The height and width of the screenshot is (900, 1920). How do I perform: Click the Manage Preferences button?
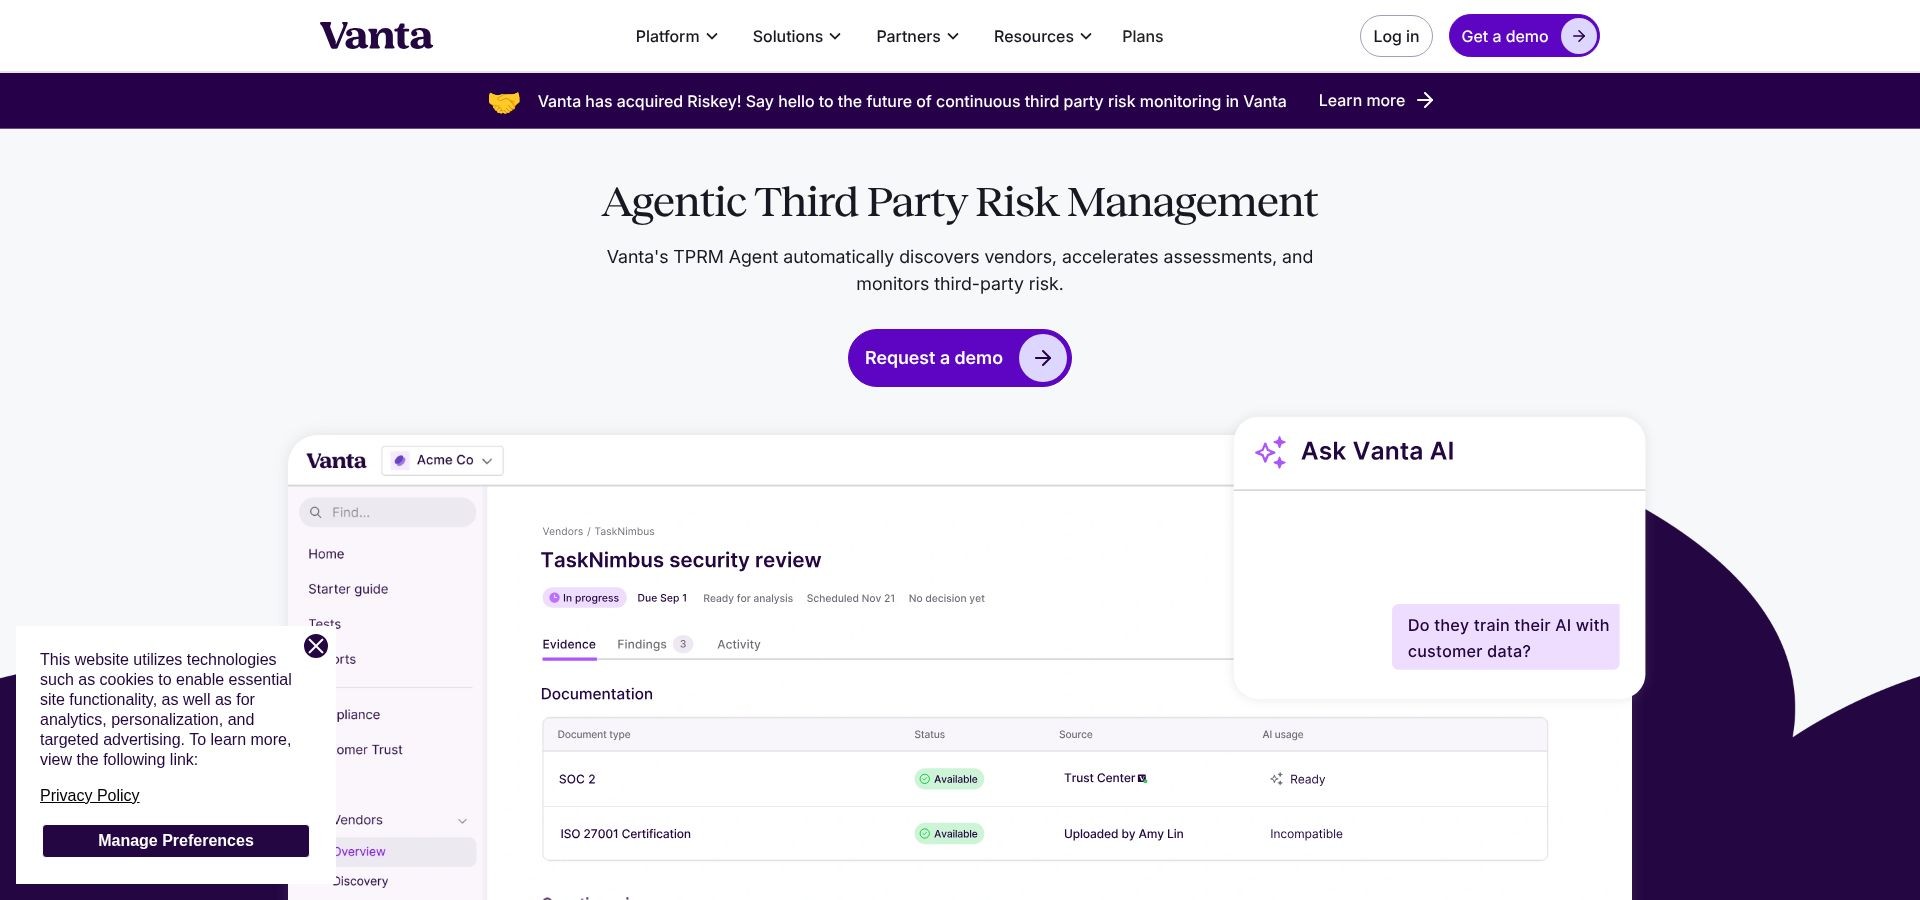coord(176,841)
